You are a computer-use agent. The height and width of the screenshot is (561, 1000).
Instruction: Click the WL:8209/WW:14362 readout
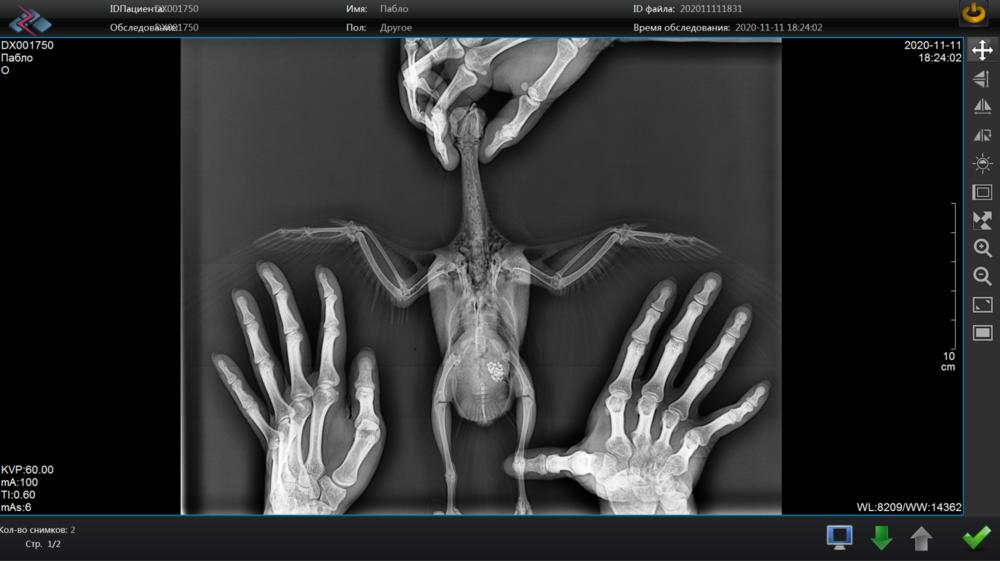point(909,507)
